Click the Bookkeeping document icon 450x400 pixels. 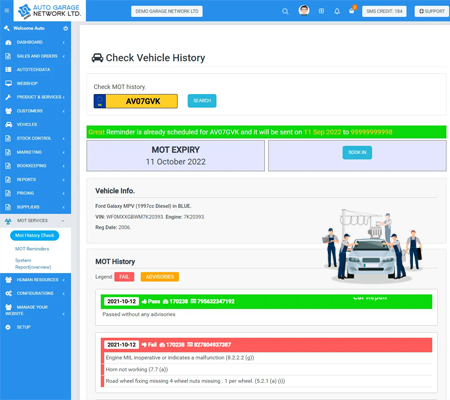[8, 166]
